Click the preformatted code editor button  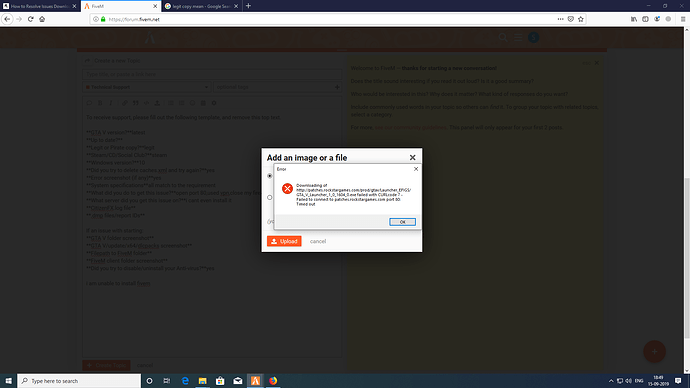point(146,103)
